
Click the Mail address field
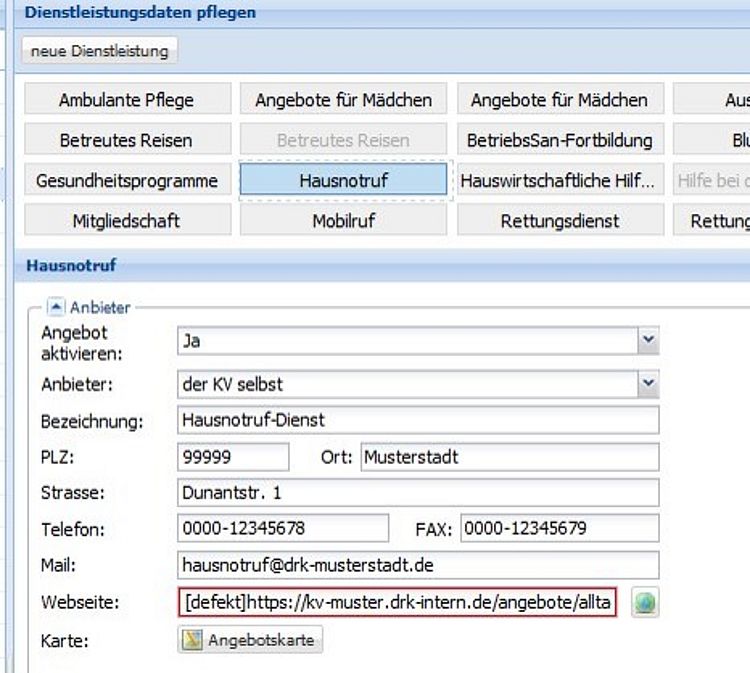[x=417, y=565]
